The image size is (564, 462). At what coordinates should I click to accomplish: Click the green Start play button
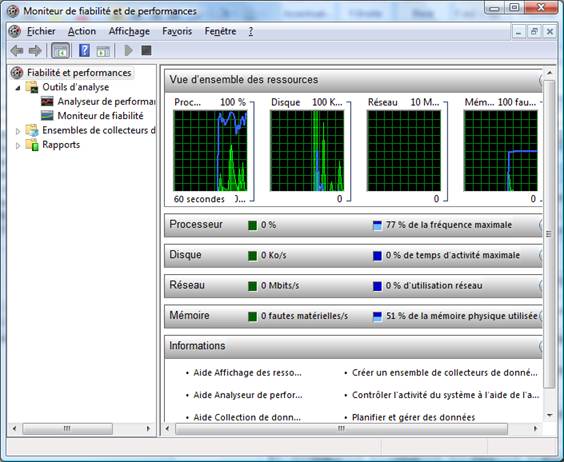click(x=128, y=50)
